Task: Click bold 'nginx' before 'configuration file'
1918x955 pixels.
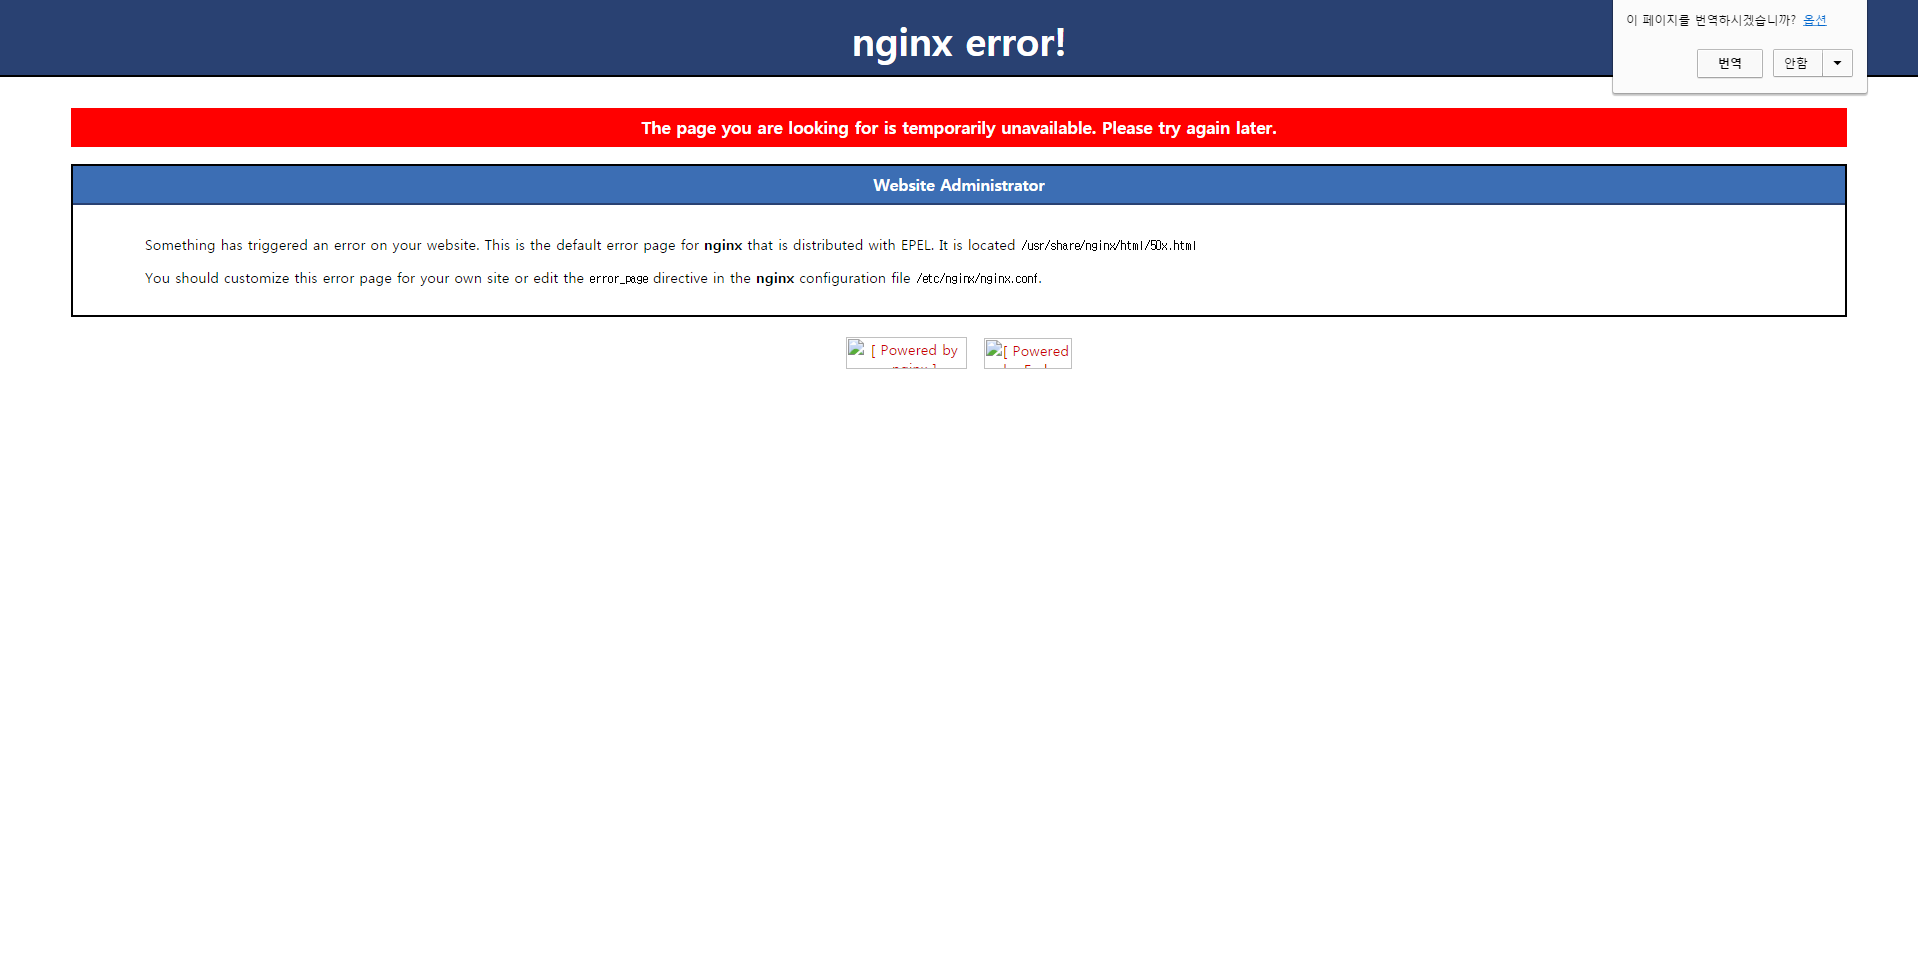Action: (774, 279)
